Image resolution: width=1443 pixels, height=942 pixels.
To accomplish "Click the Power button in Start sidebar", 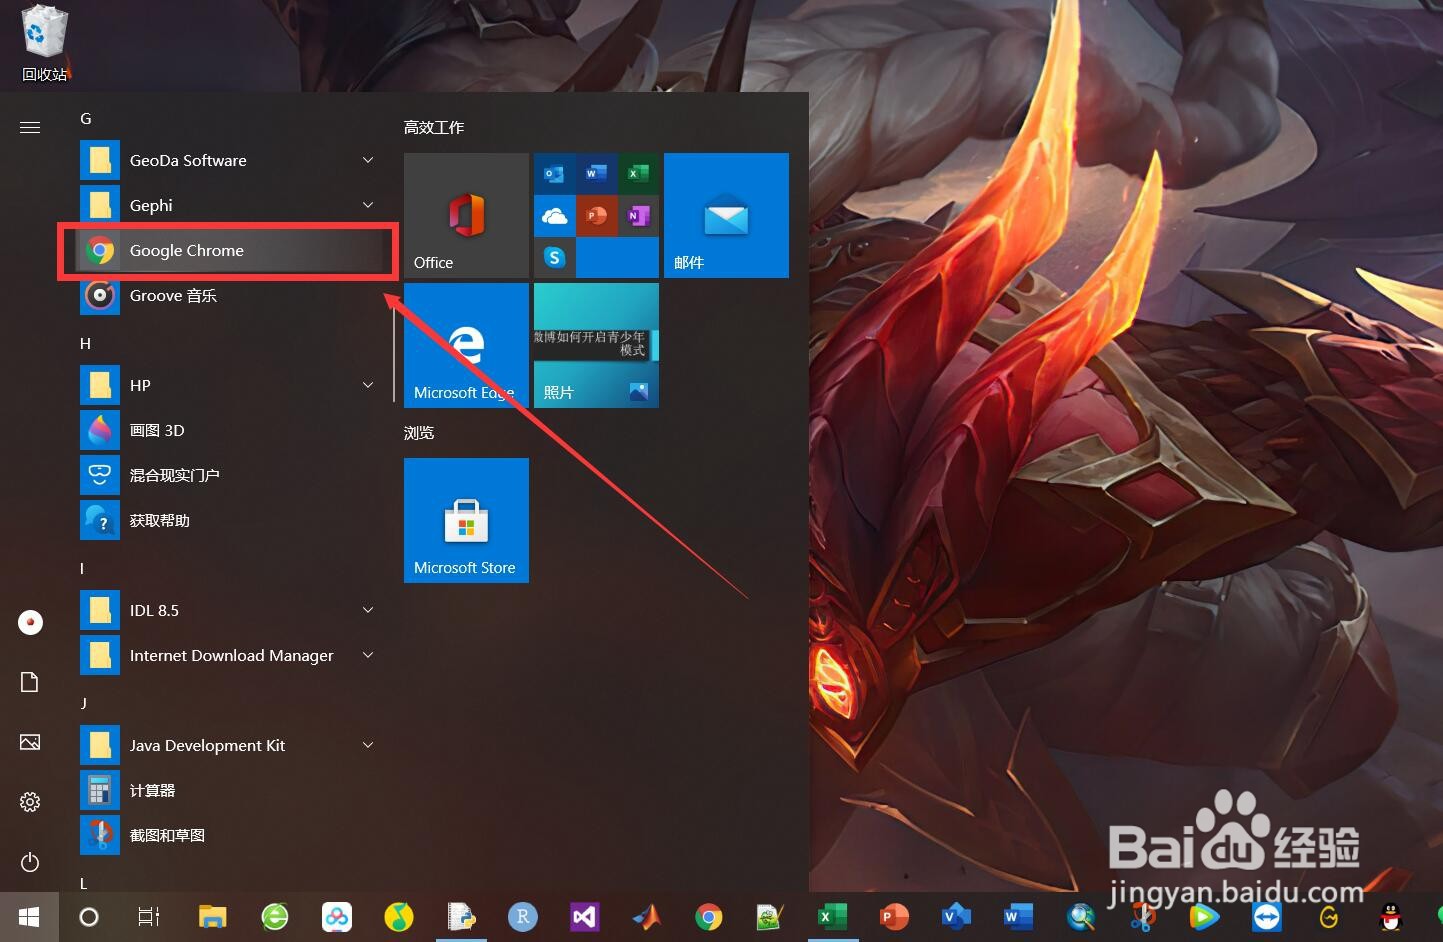I will coord(30,862).
